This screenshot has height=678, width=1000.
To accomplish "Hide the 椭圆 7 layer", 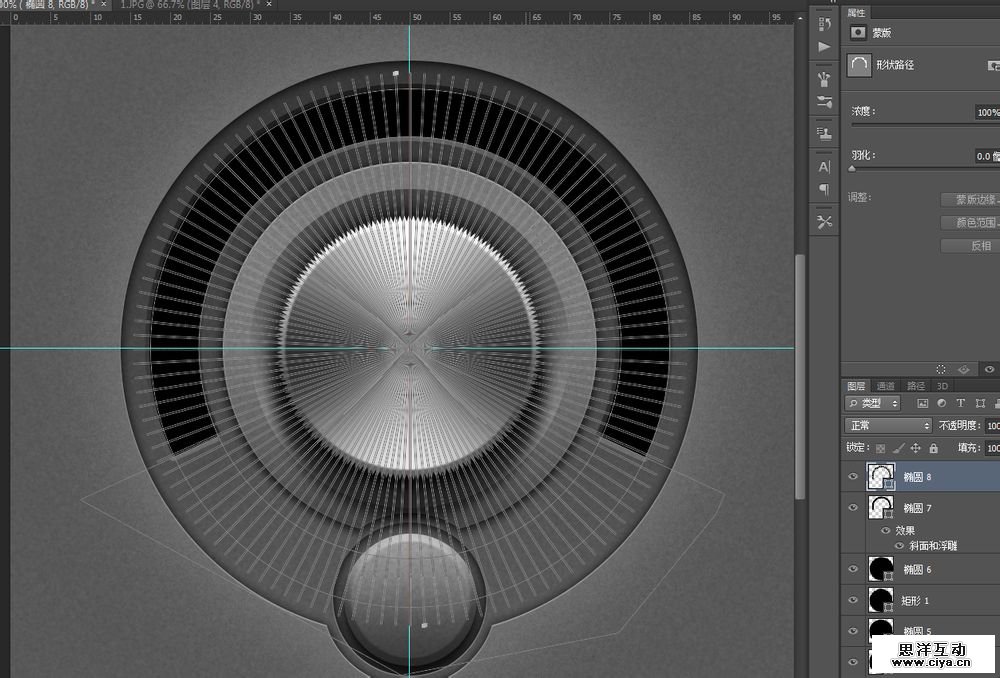I will click(x=853, y=508).
